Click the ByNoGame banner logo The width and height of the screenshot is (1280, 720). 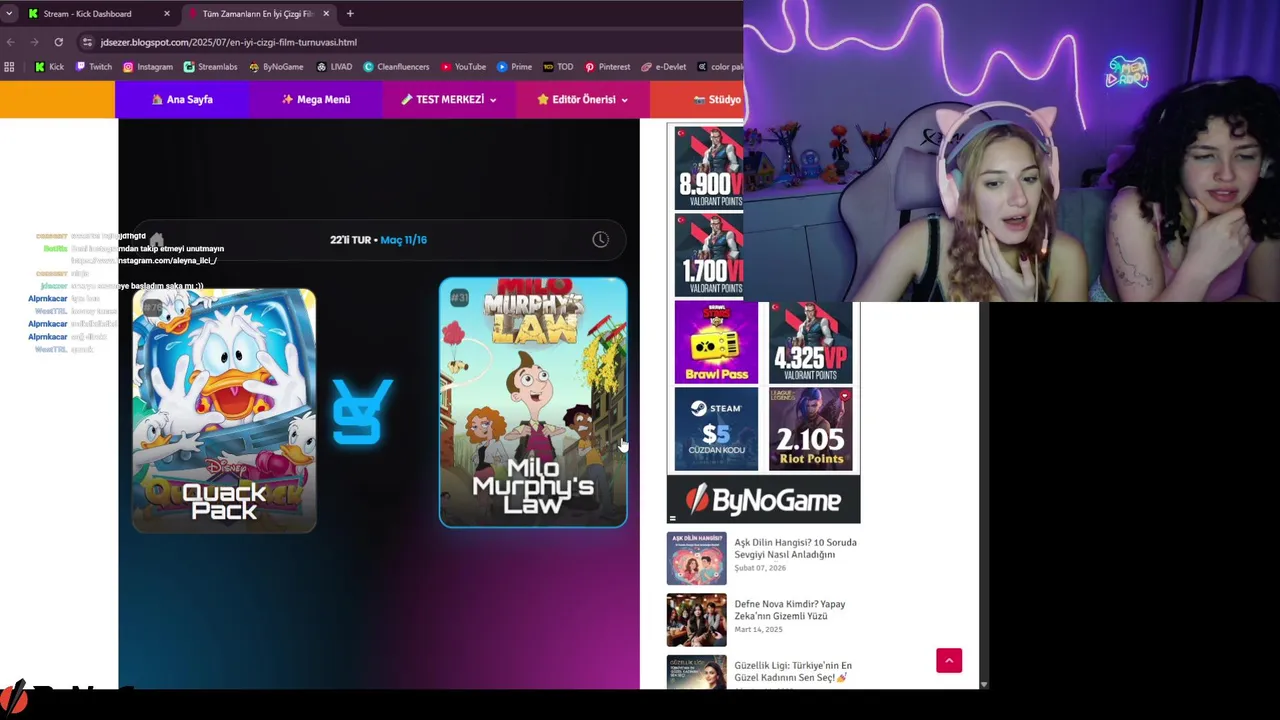click(x=763, y=499)
